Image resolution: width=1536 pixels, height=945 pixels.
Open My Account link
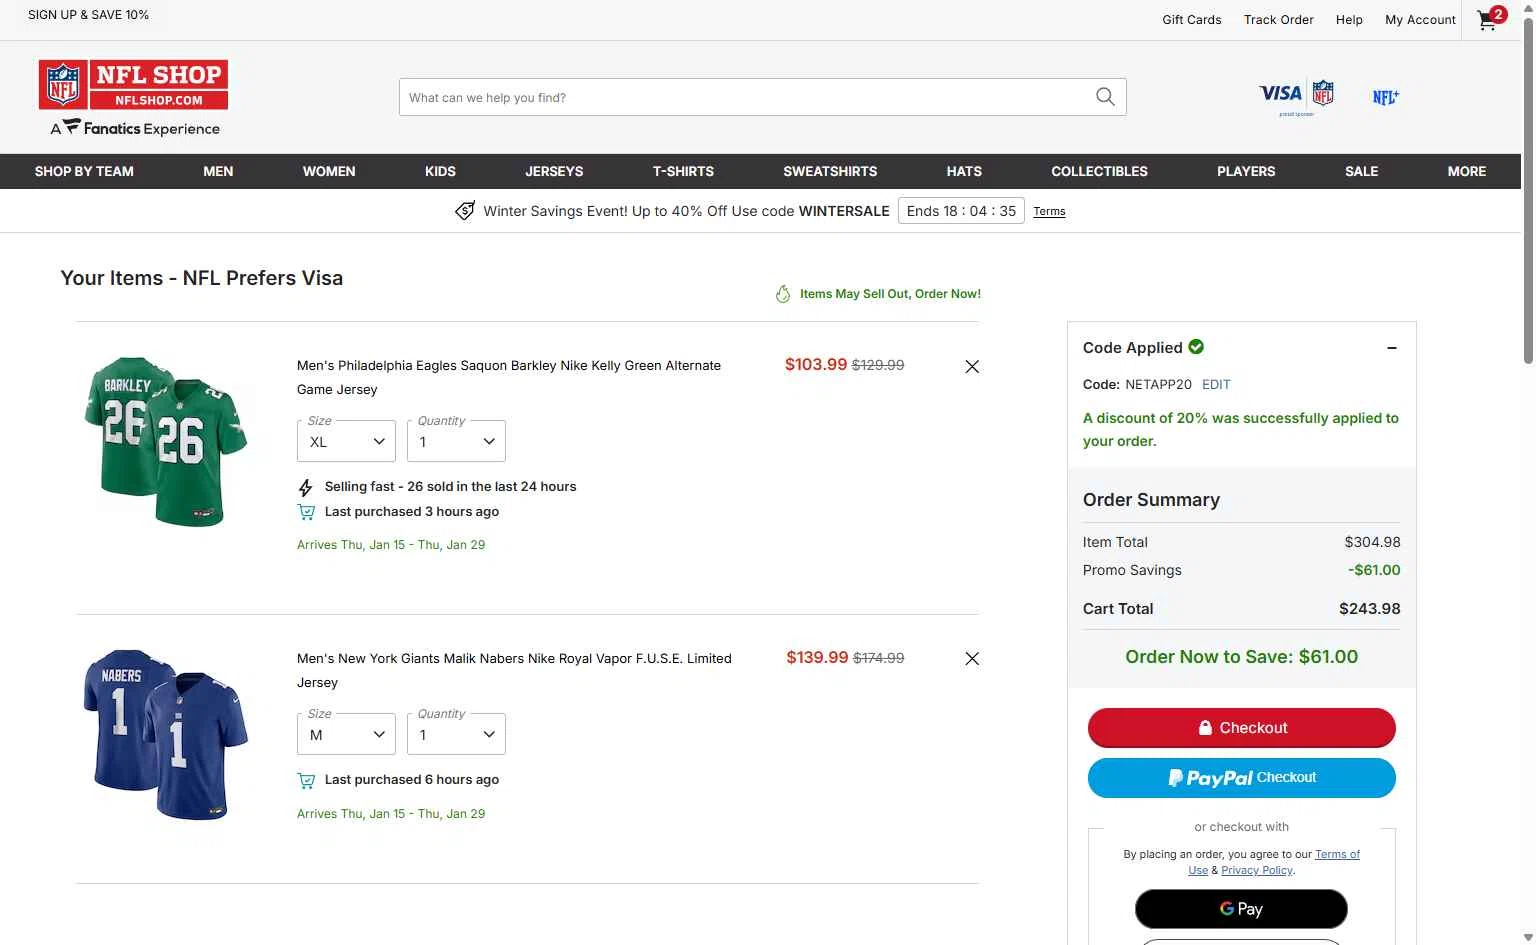point(1420,19)
